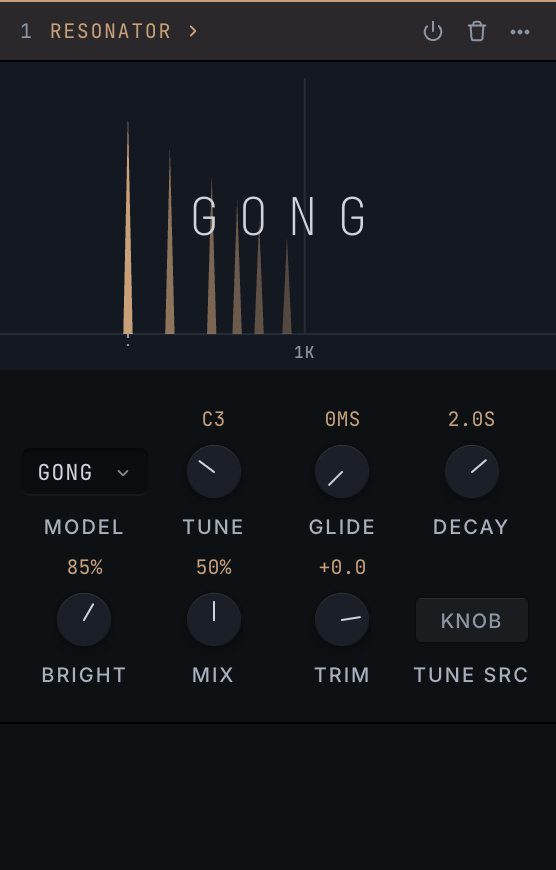Expand the chevron next to RESONATOR title

point(193,31)
